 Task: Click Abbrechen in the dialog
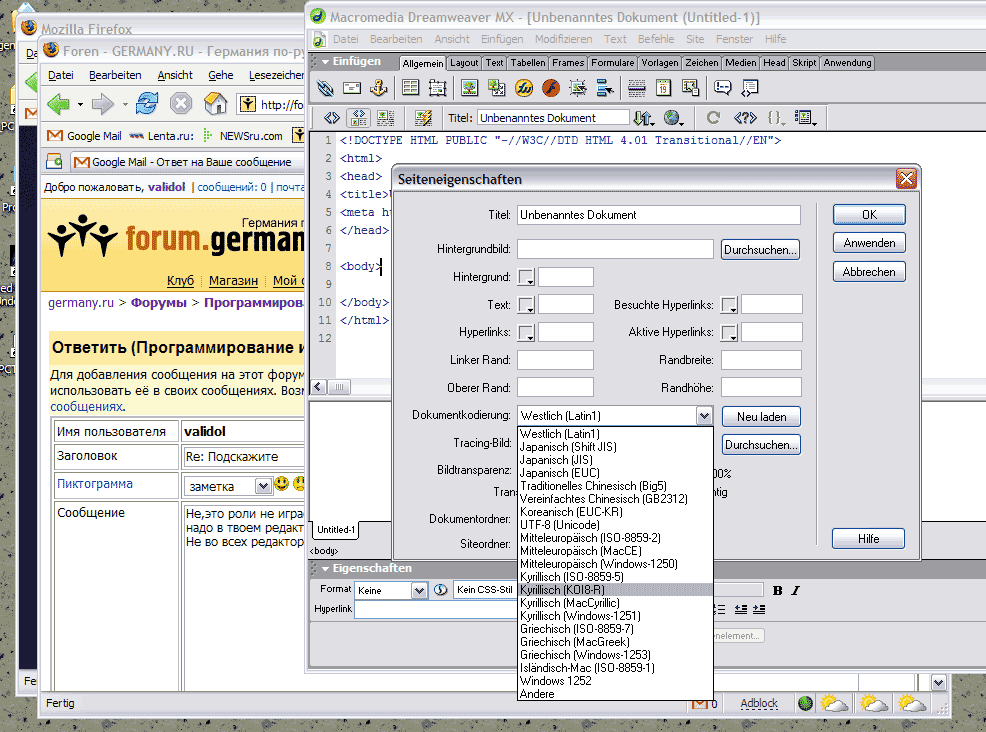pos(869,272)
